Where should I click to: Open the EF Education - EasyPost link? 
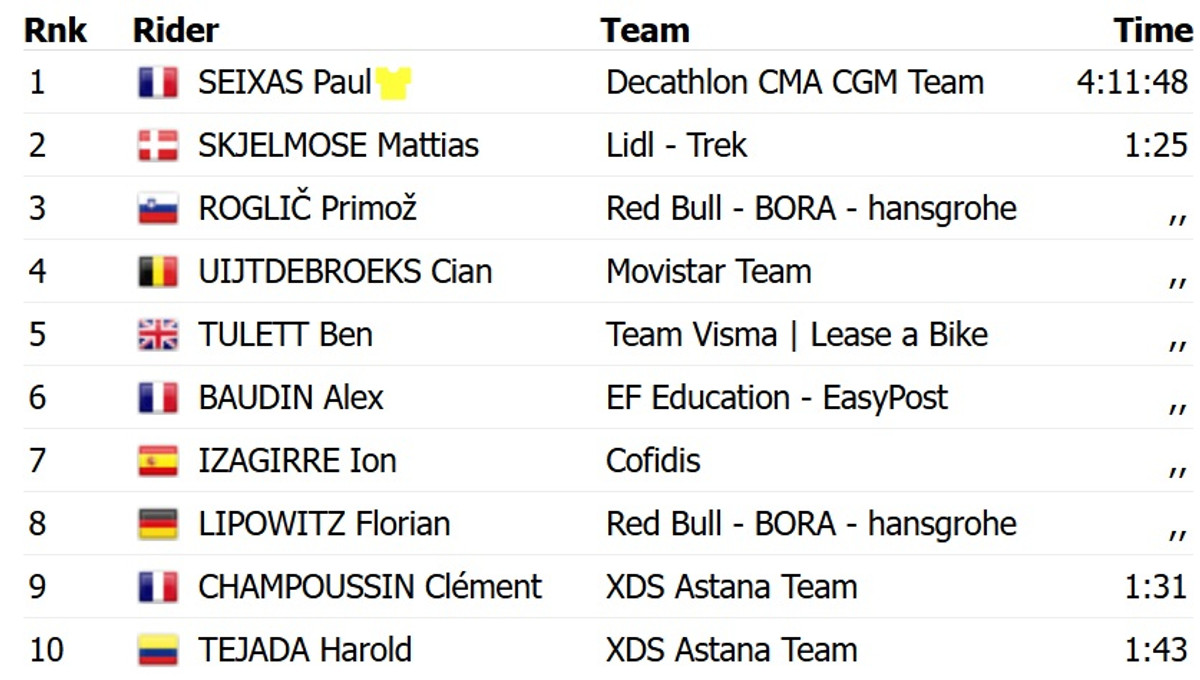(776, 397)
